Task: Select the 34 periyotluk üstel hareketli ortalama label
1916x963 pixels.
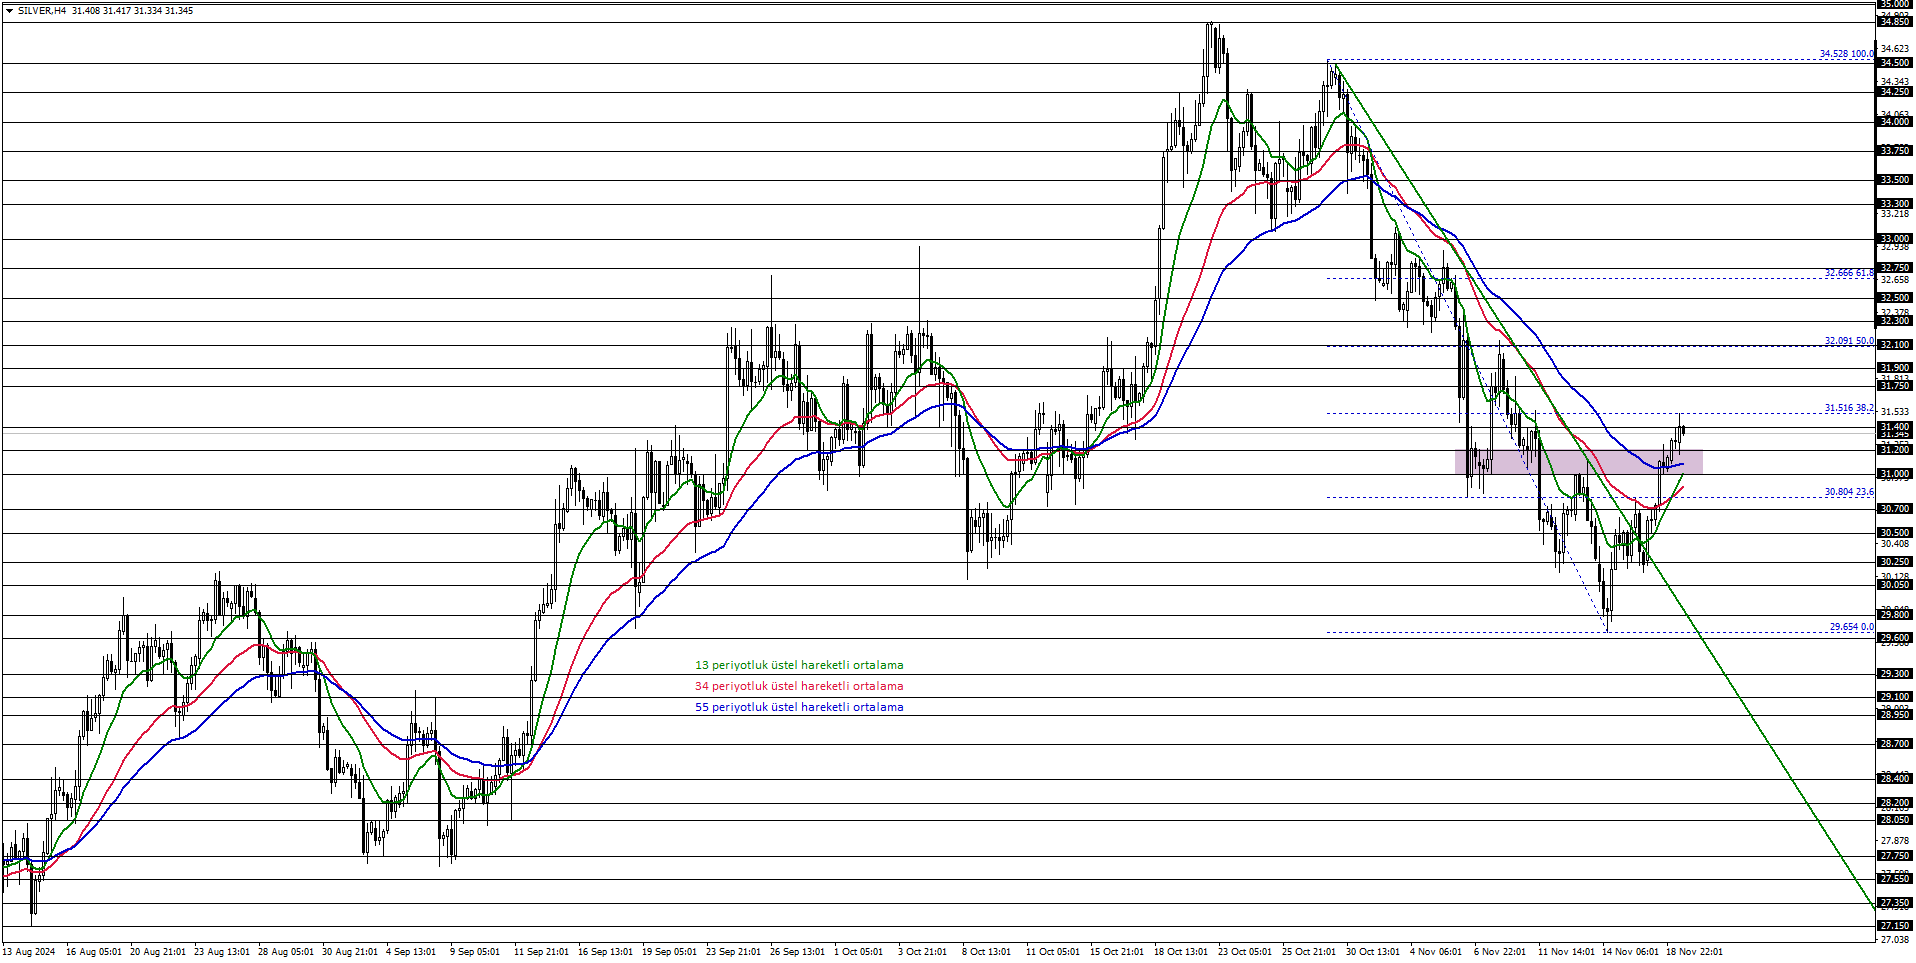Action: click(x=799, y=686)
